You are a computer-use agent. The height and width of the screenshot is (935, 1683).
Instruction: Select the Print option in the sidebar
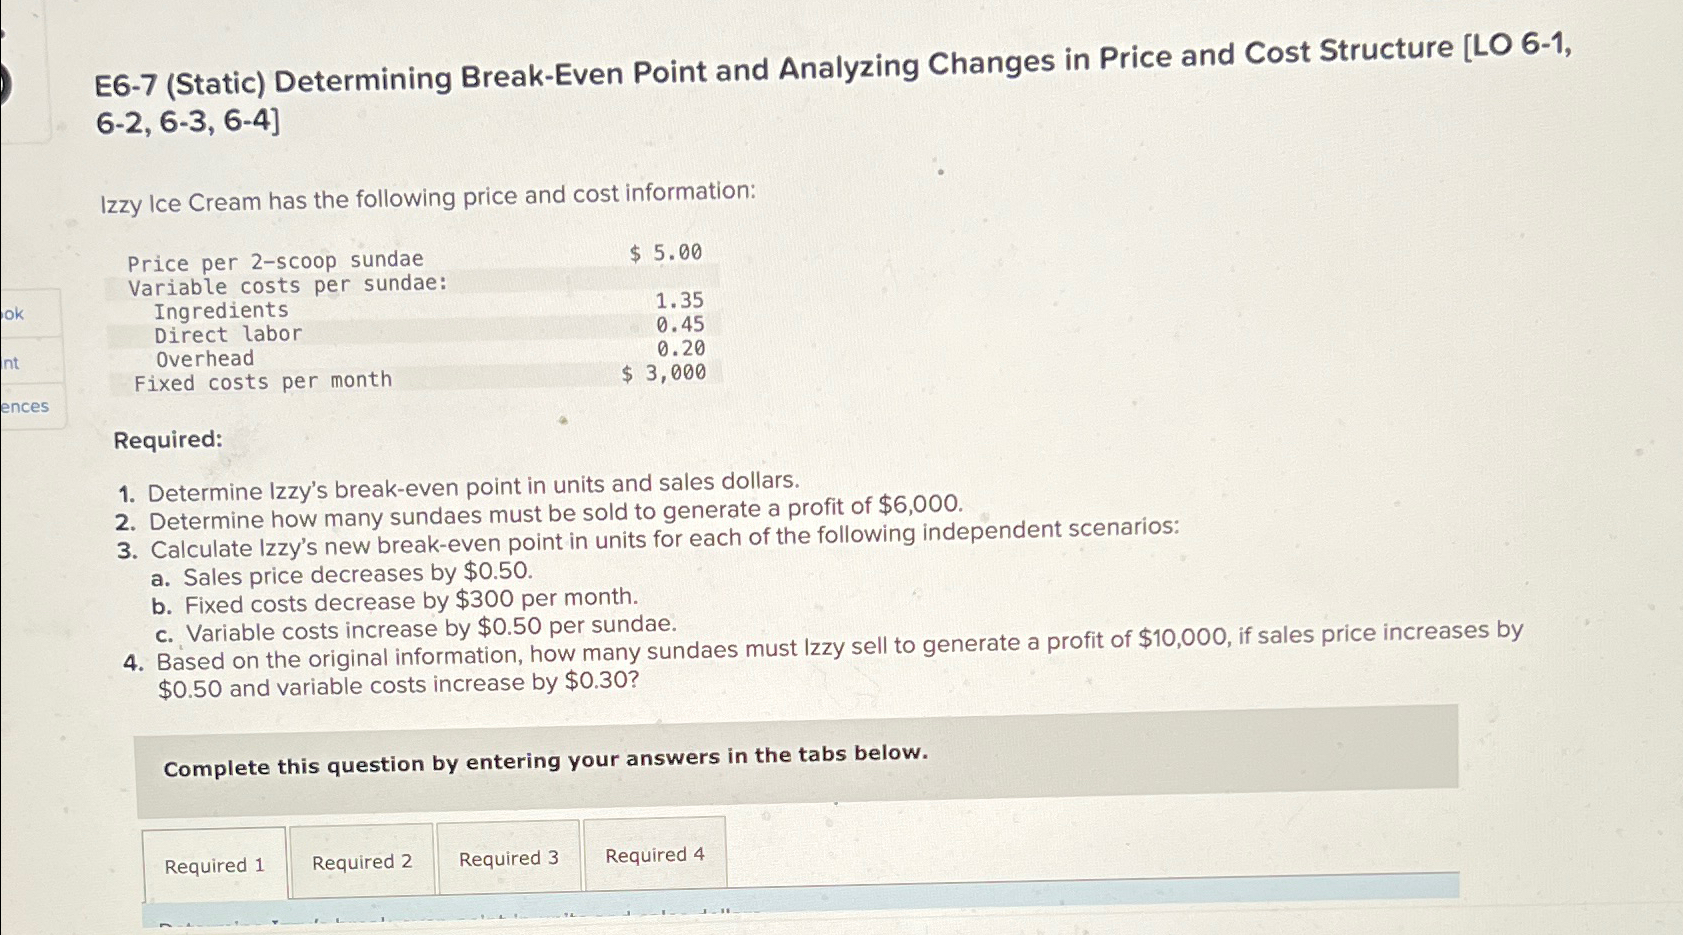(9, 365)
